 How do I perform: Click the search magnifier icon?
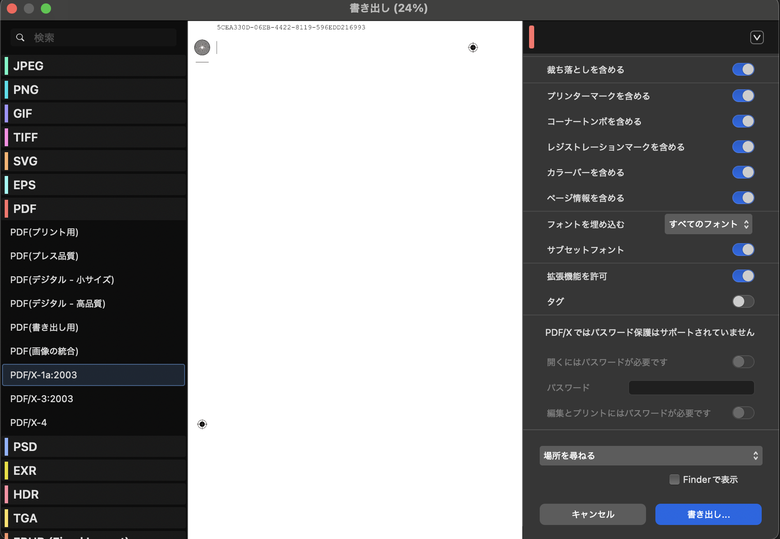[x=20, y=37]
